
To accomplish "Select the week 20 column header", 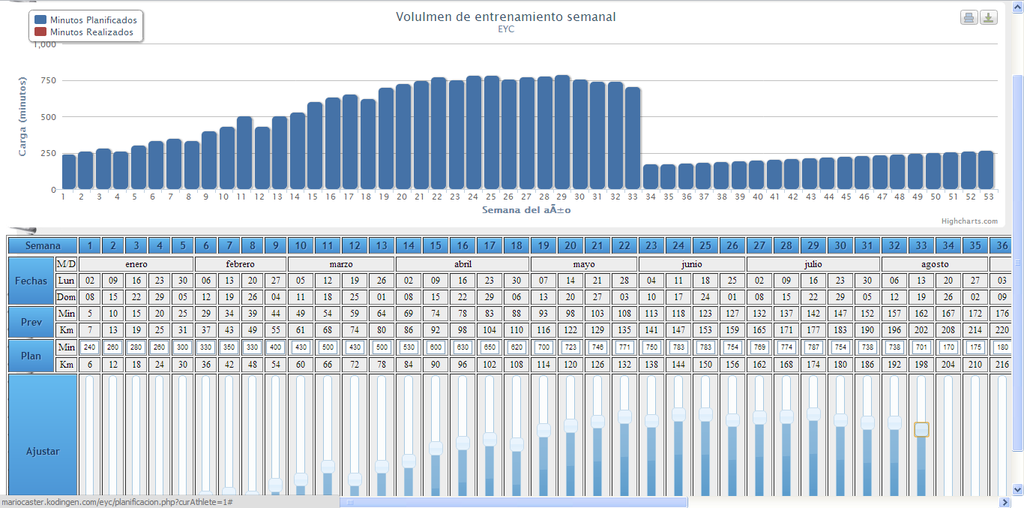I will click(x=570, y=246).
